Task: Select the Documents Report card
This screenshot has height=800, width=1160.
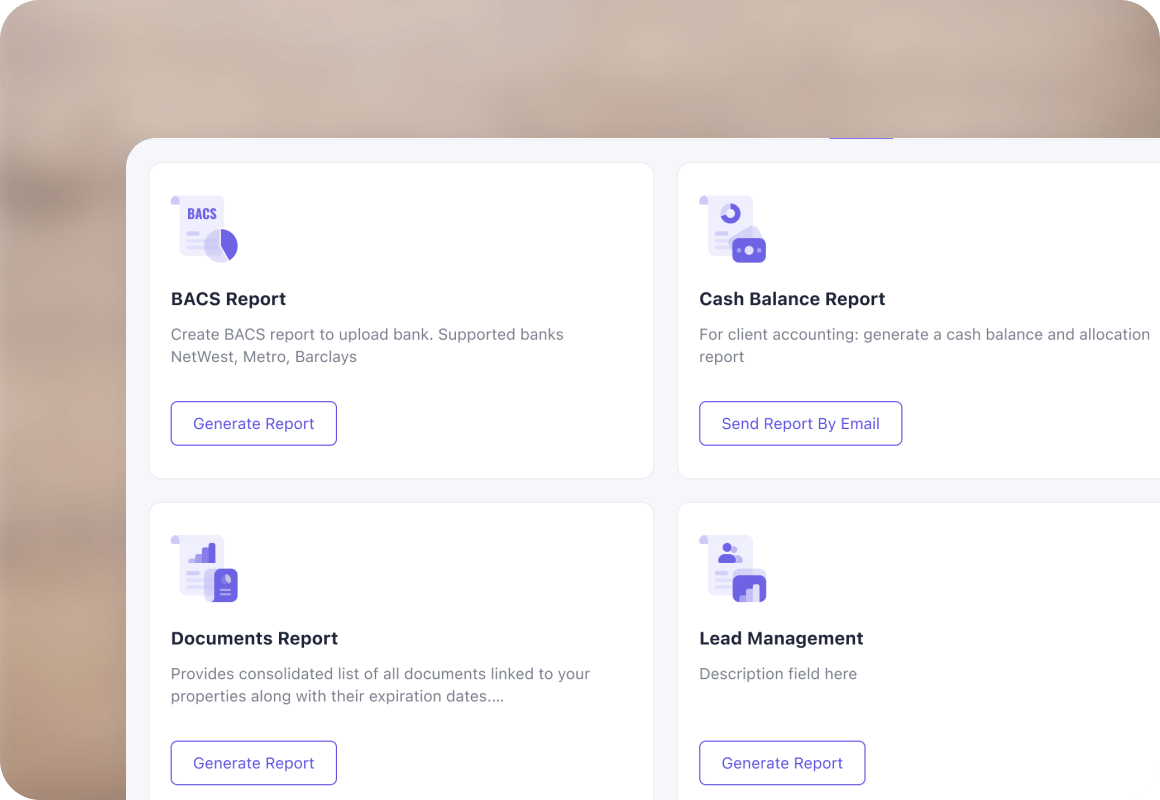Action: coord(402,651)
